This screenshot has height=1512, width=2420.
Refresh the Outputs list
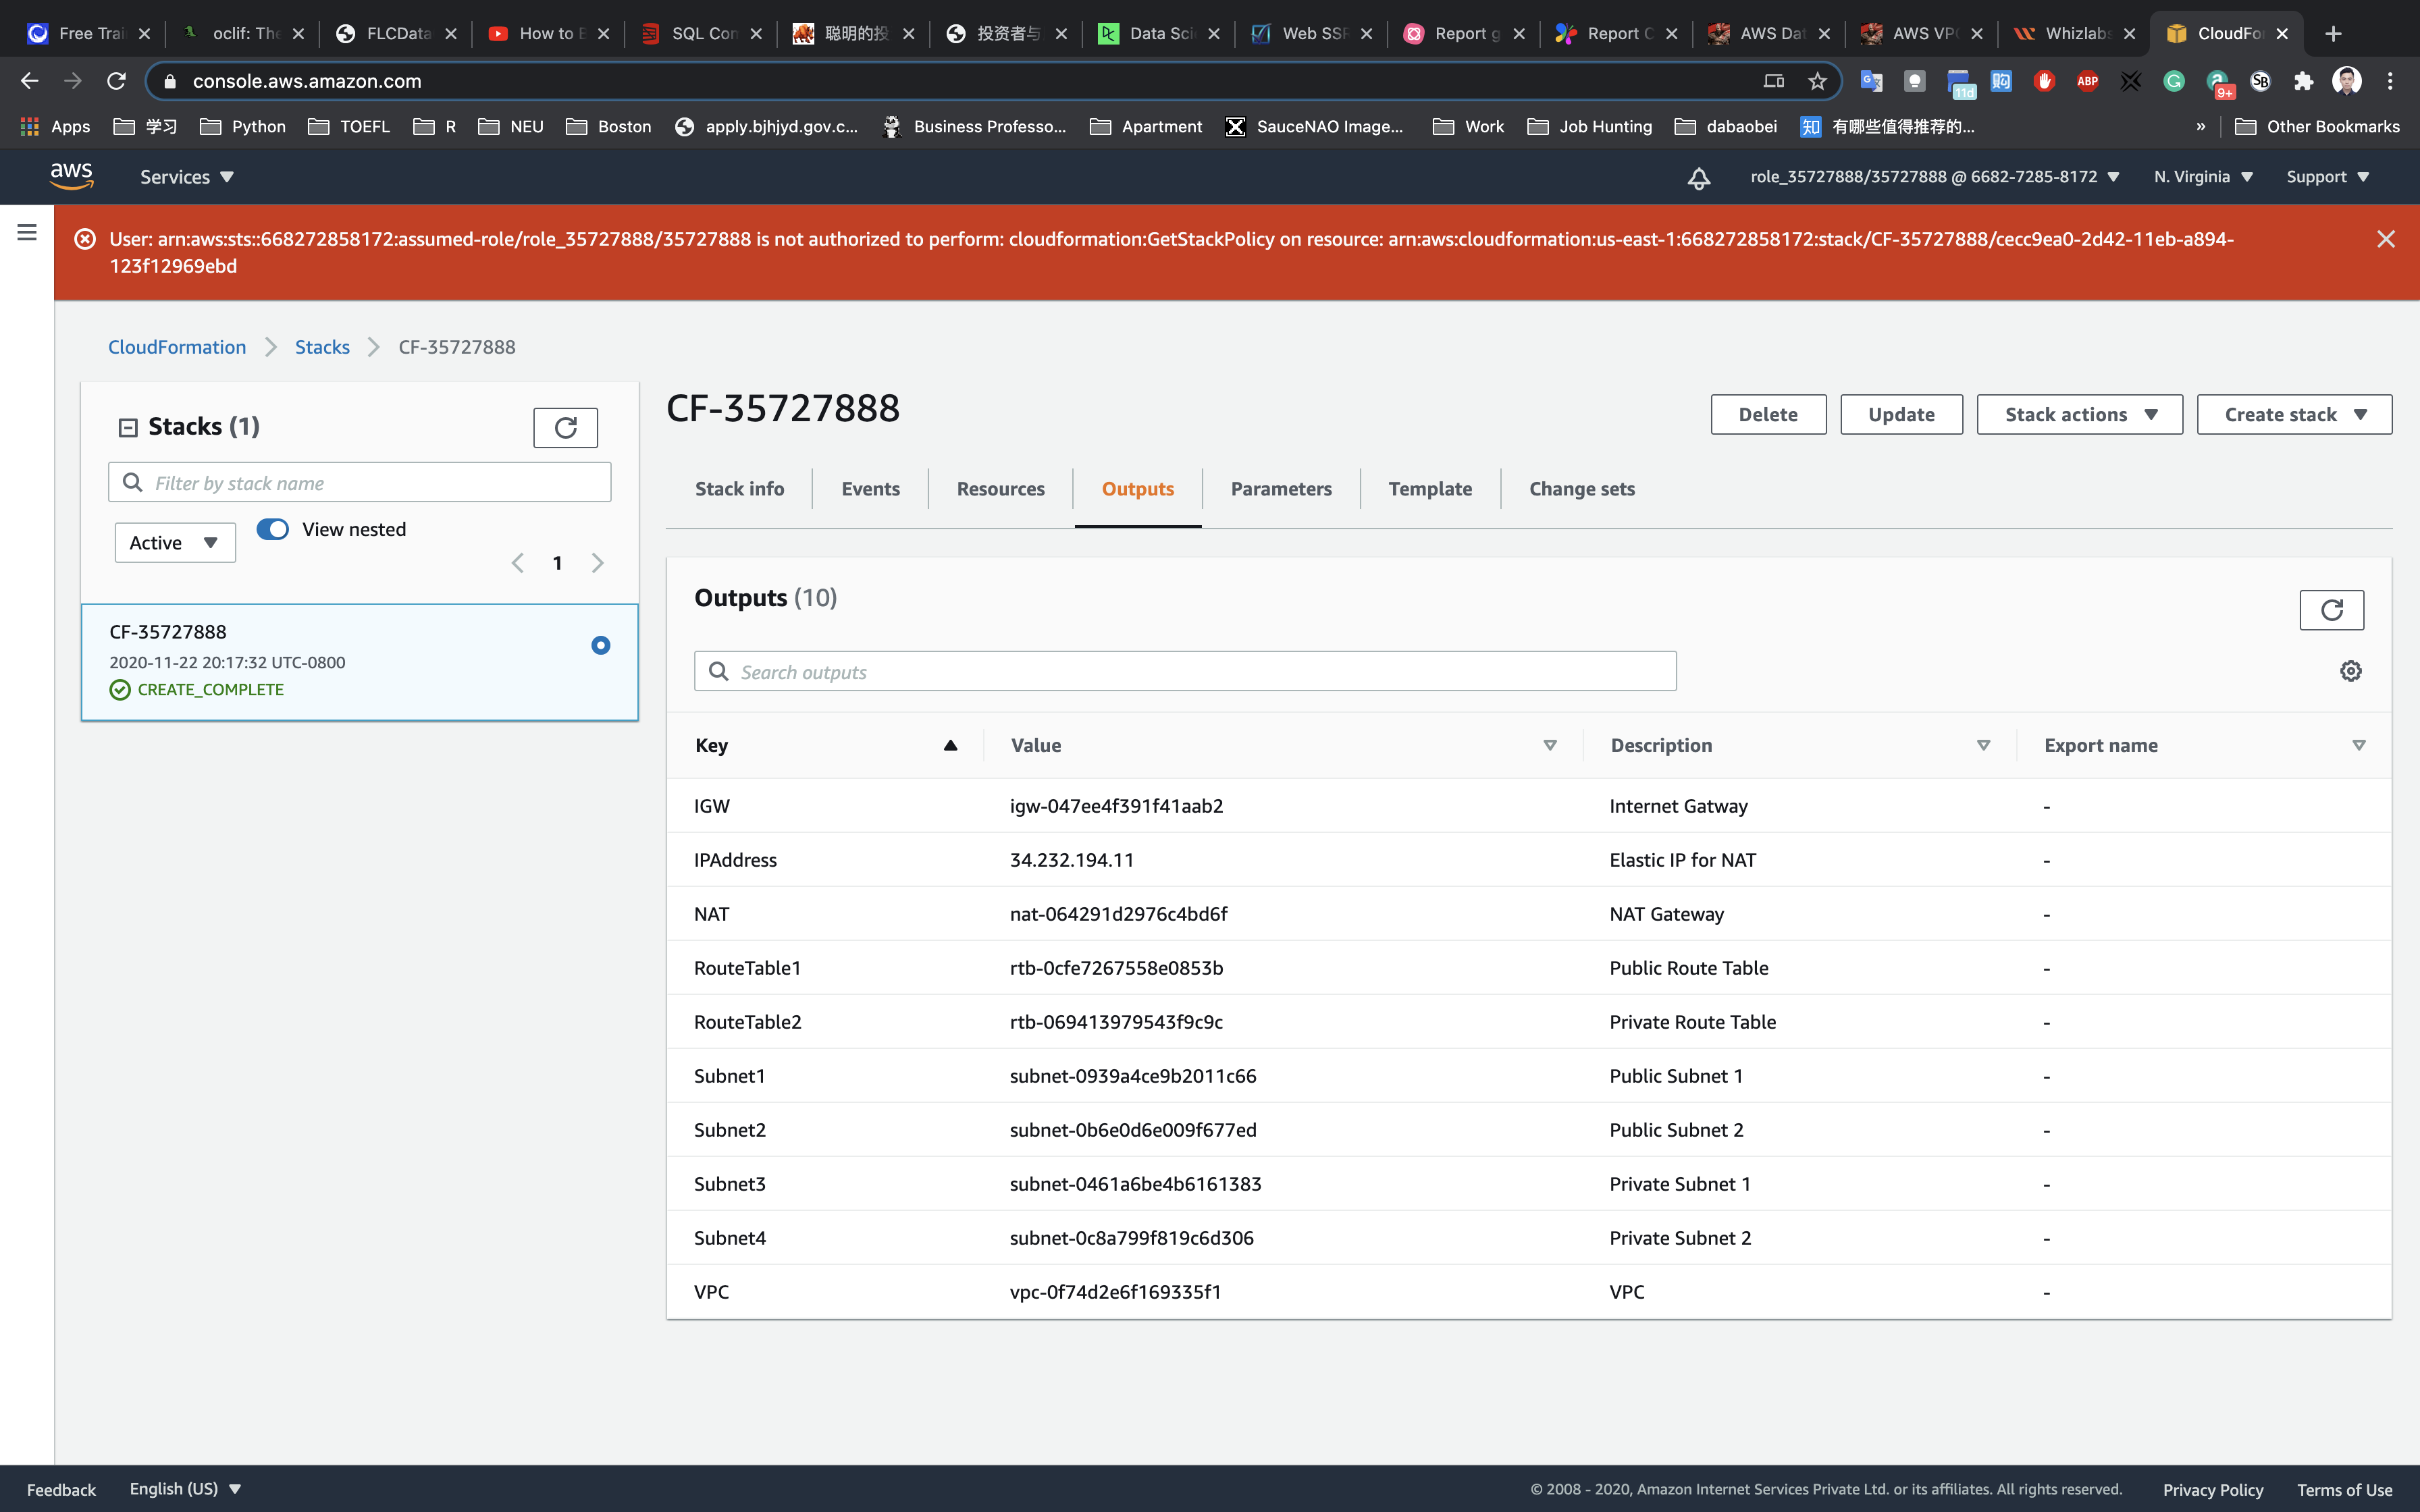[x=2331, y=610]
